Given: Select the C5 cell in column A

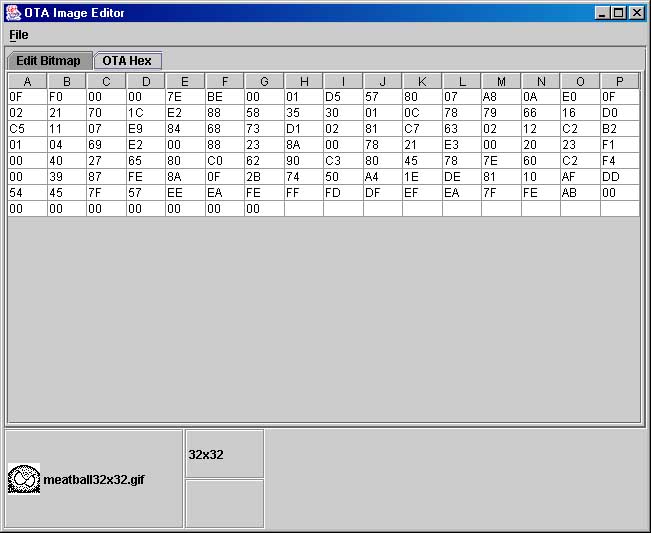Looking at the screenshot, I should coord(27,129).
